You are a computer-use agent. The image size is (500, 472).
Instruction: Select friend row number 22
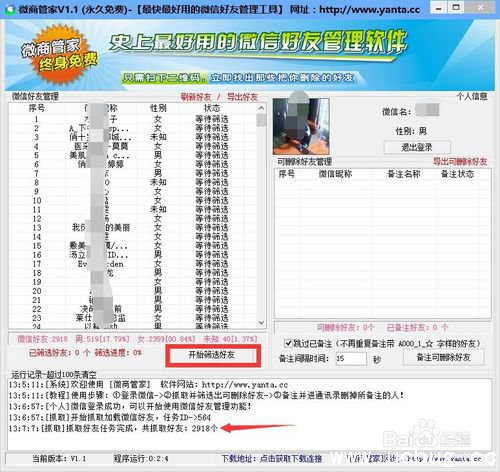click(x=133, y=309)
